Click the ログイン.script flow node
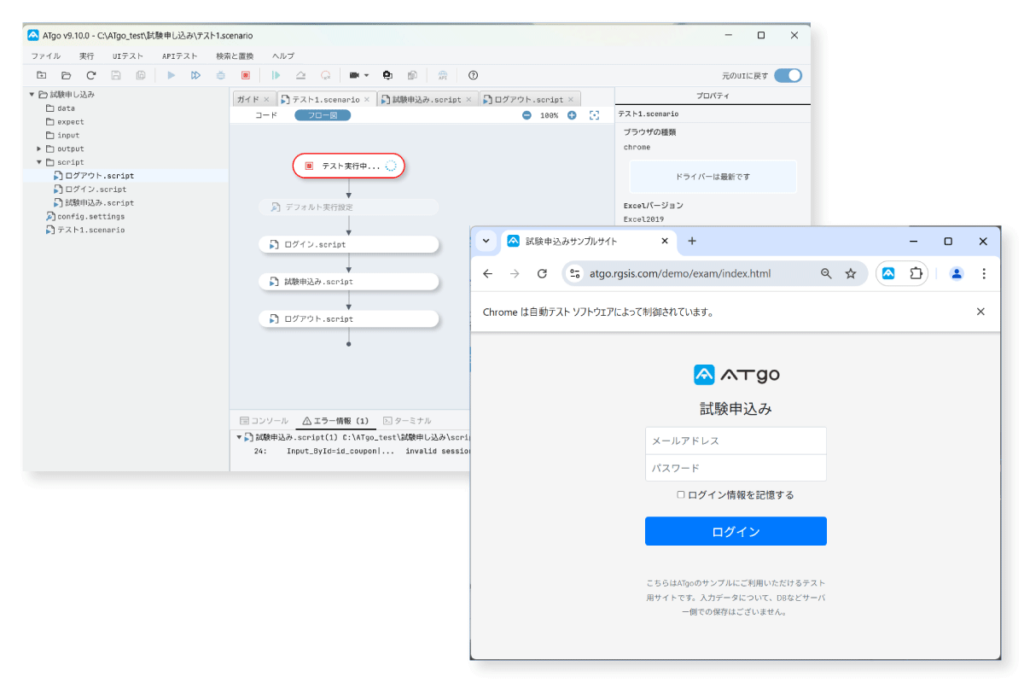1024x683 pixels. click(x=349, y=244)
